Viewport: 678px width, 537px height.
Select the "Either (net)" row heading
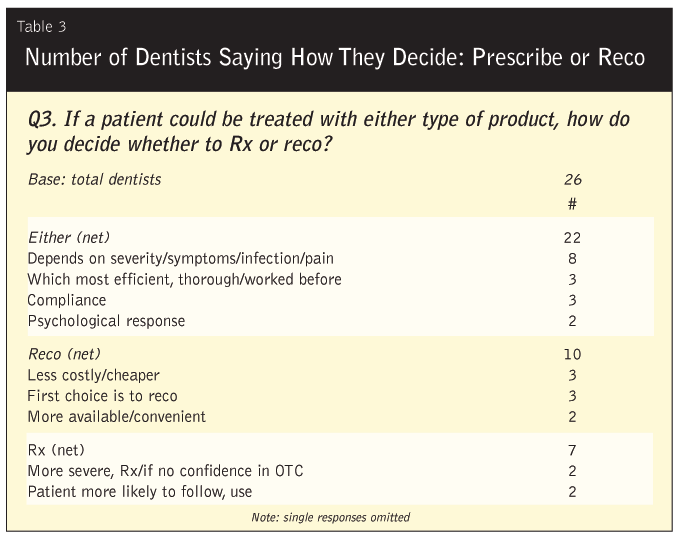coord(68,237)
